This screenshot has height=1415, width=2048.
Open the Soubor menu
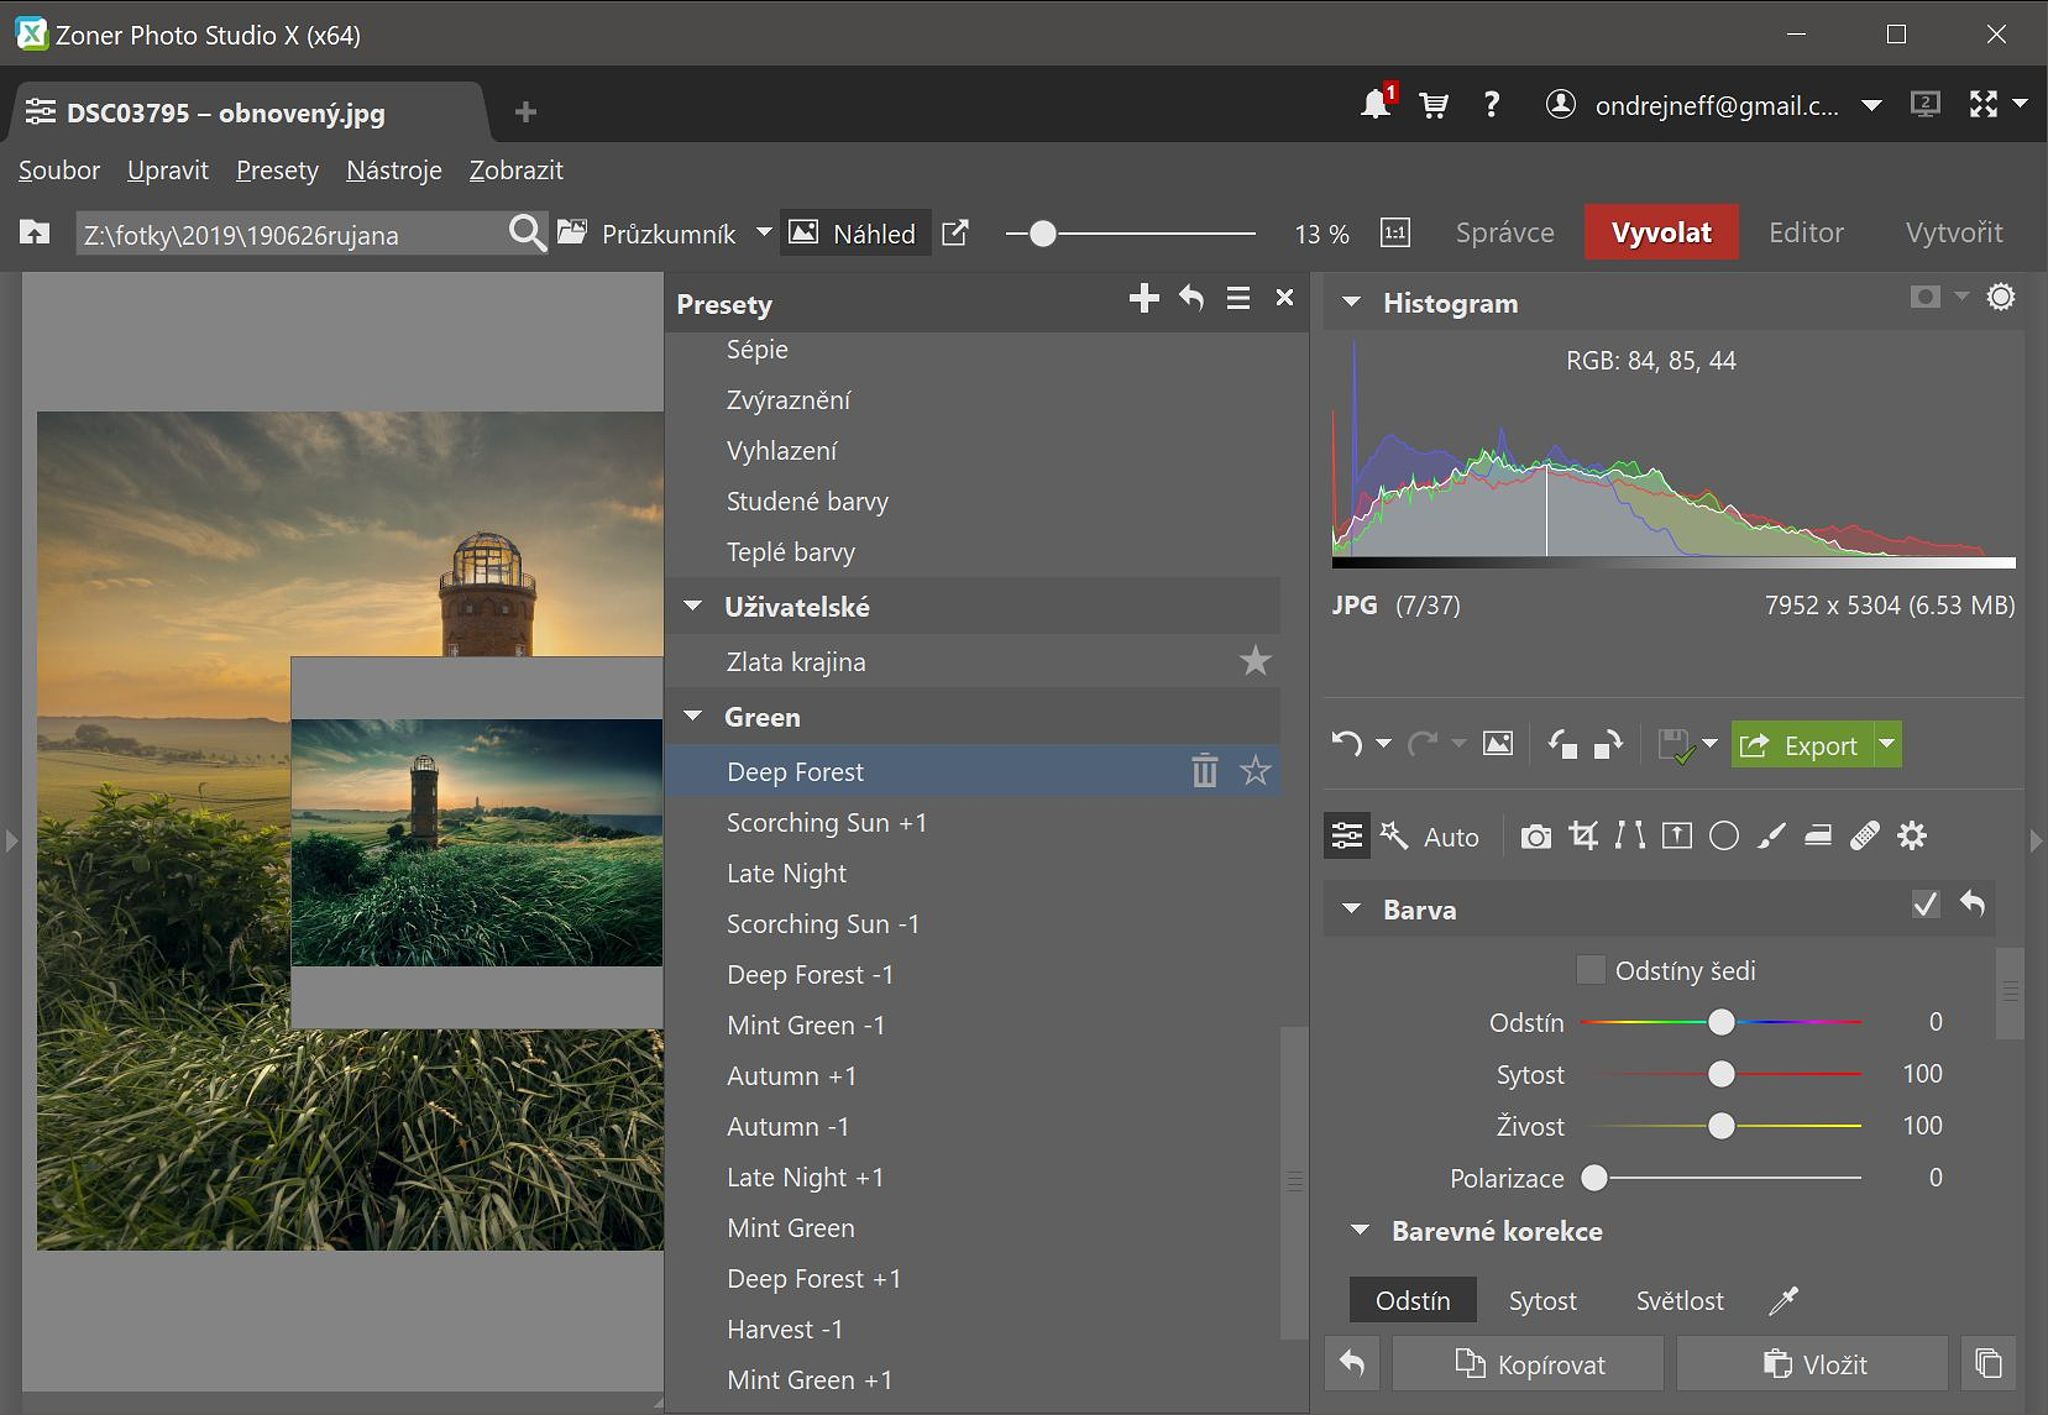(x=59, y=171)
